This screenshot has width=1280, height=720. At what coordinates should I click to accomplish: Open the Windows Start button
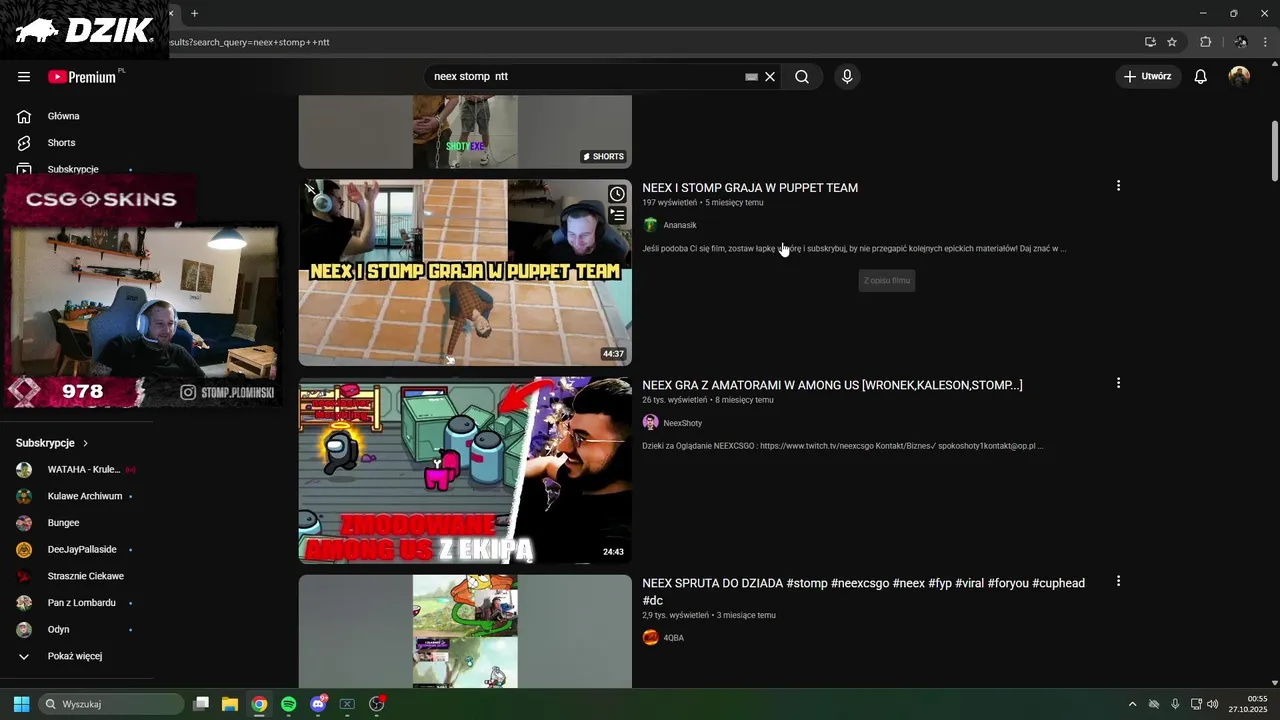coord(21,704)
